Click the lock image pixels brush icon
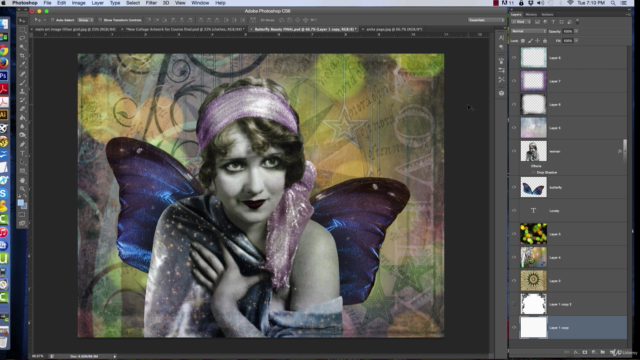640x360 pixels. coord(530,41)
